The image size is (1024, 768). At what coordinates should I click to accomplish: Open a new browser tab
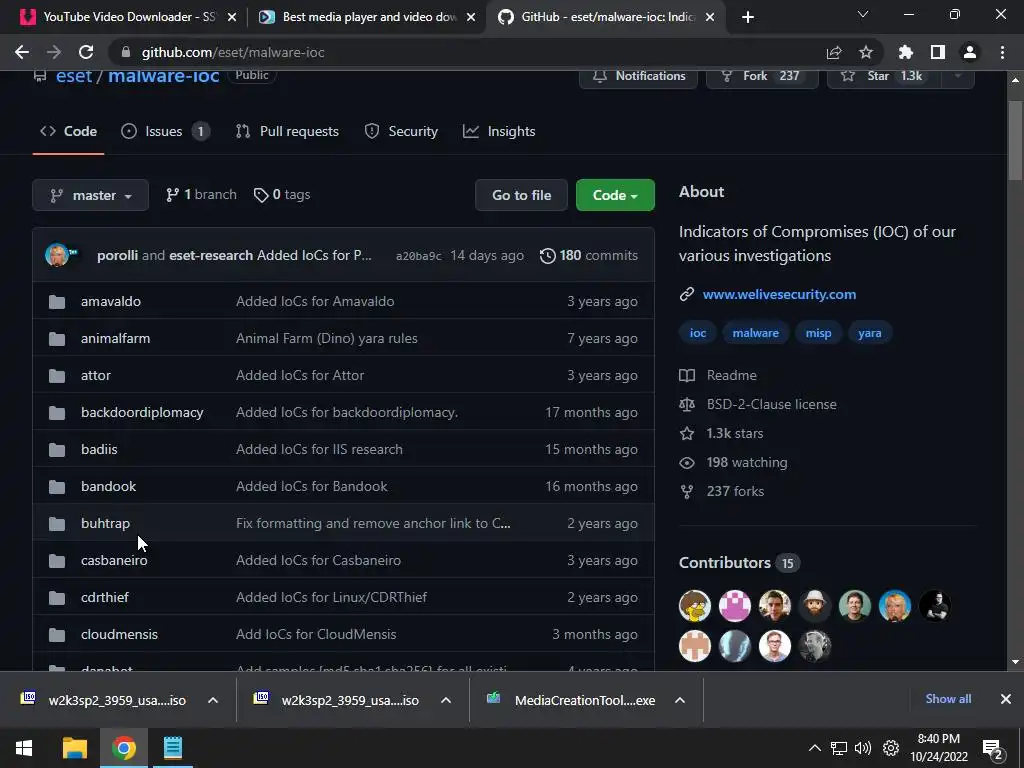748,17
